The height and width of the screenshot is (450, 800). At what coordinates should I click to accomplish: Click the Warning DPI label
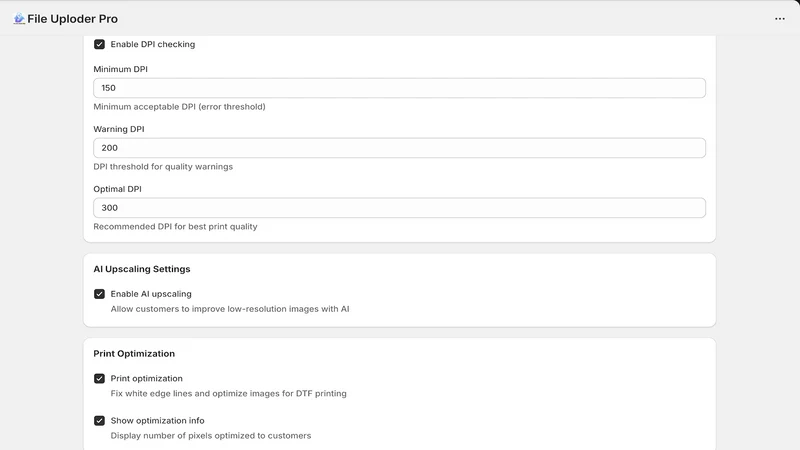click(119, 129)
